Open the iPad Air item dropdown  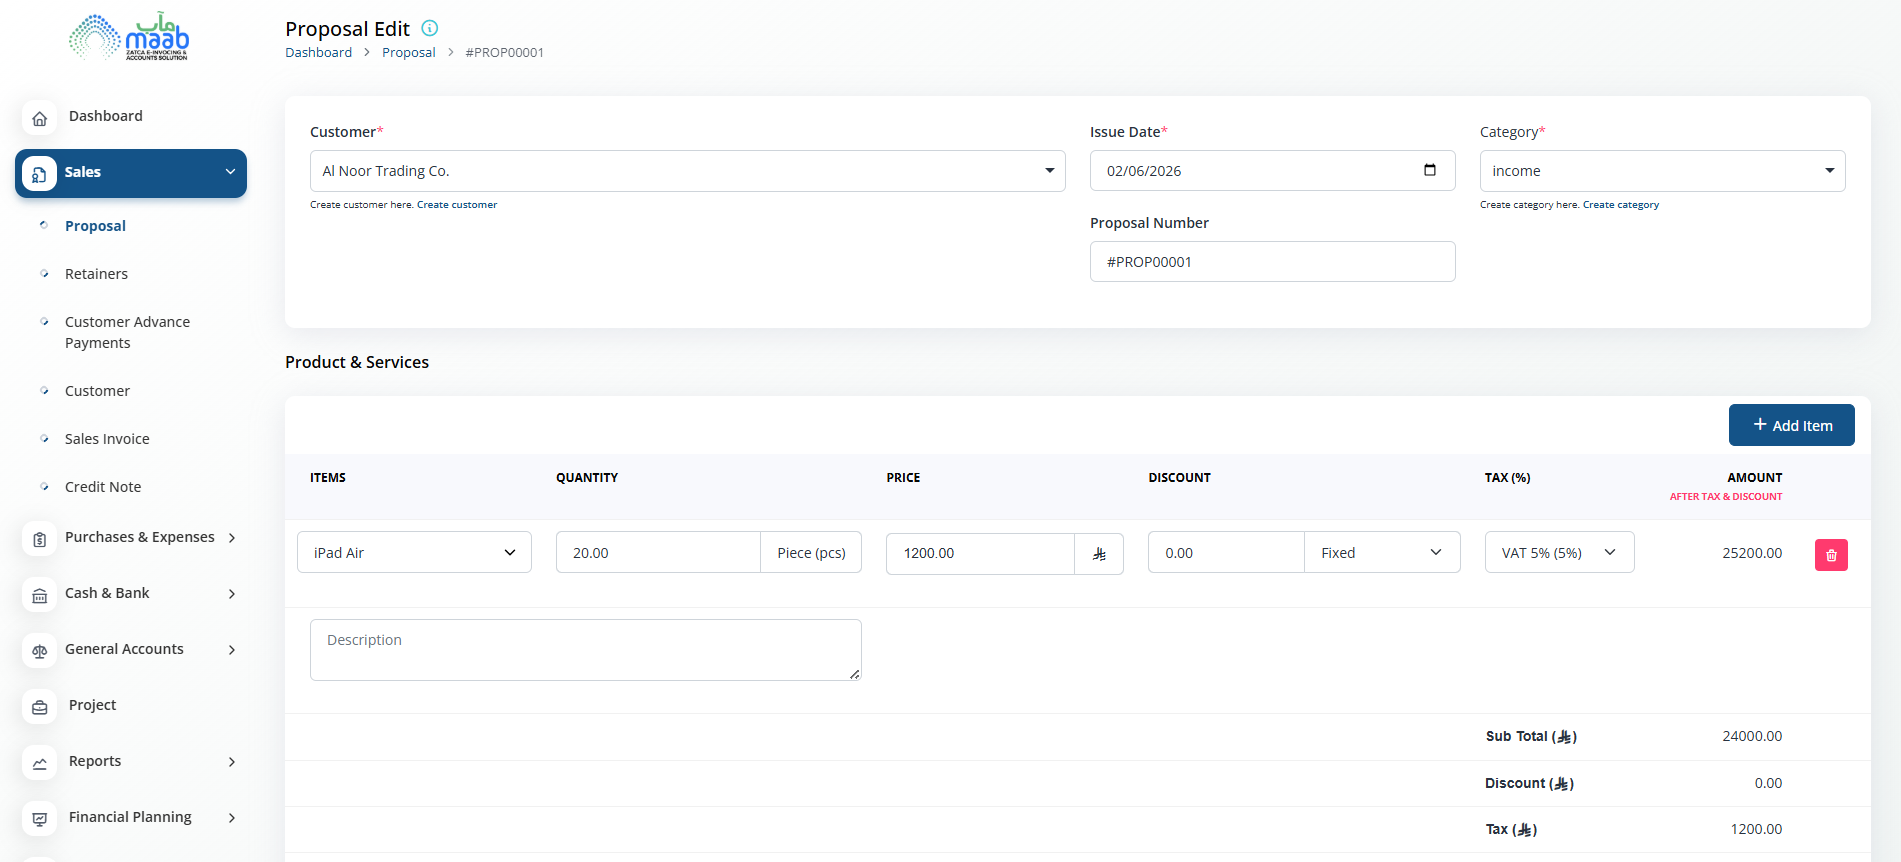414,552
